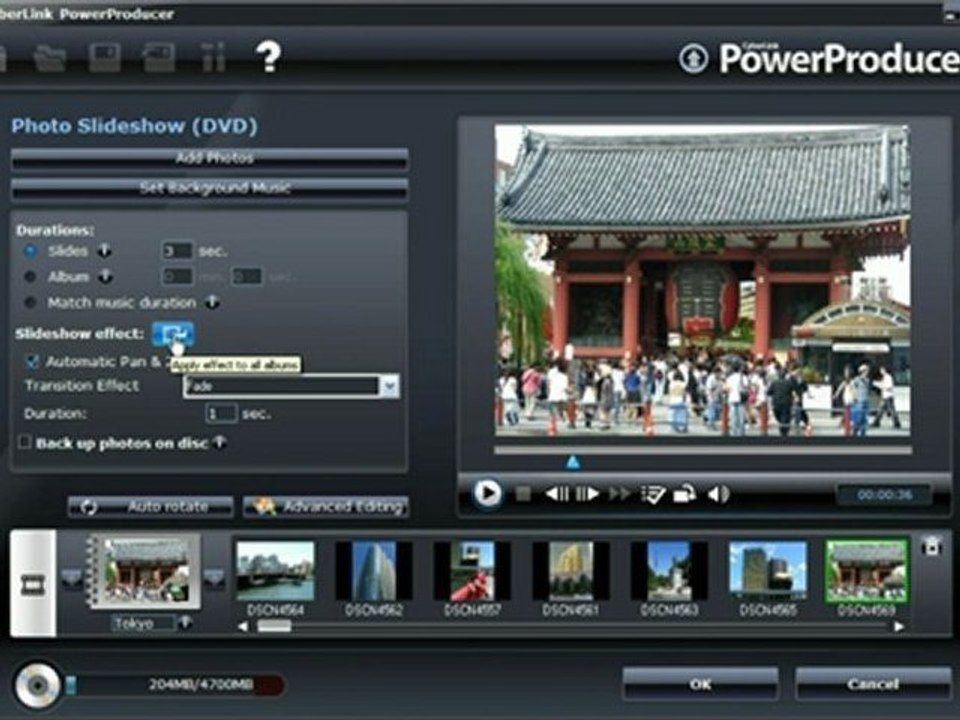
Task: Click Set Background Music button
Action: [x=209, y=189]
